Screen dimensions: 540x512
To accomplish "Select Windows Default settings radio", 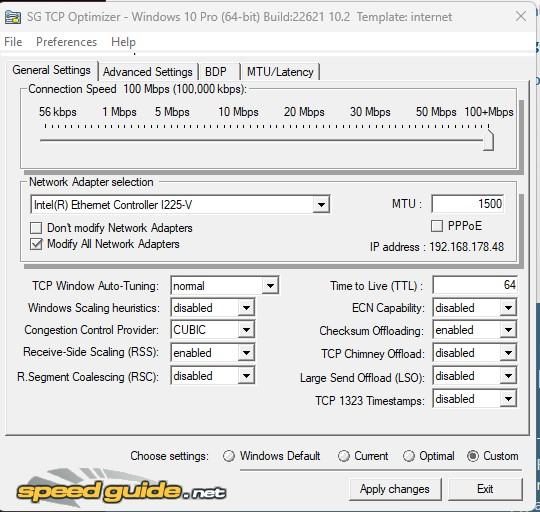I will coord(229,456).
